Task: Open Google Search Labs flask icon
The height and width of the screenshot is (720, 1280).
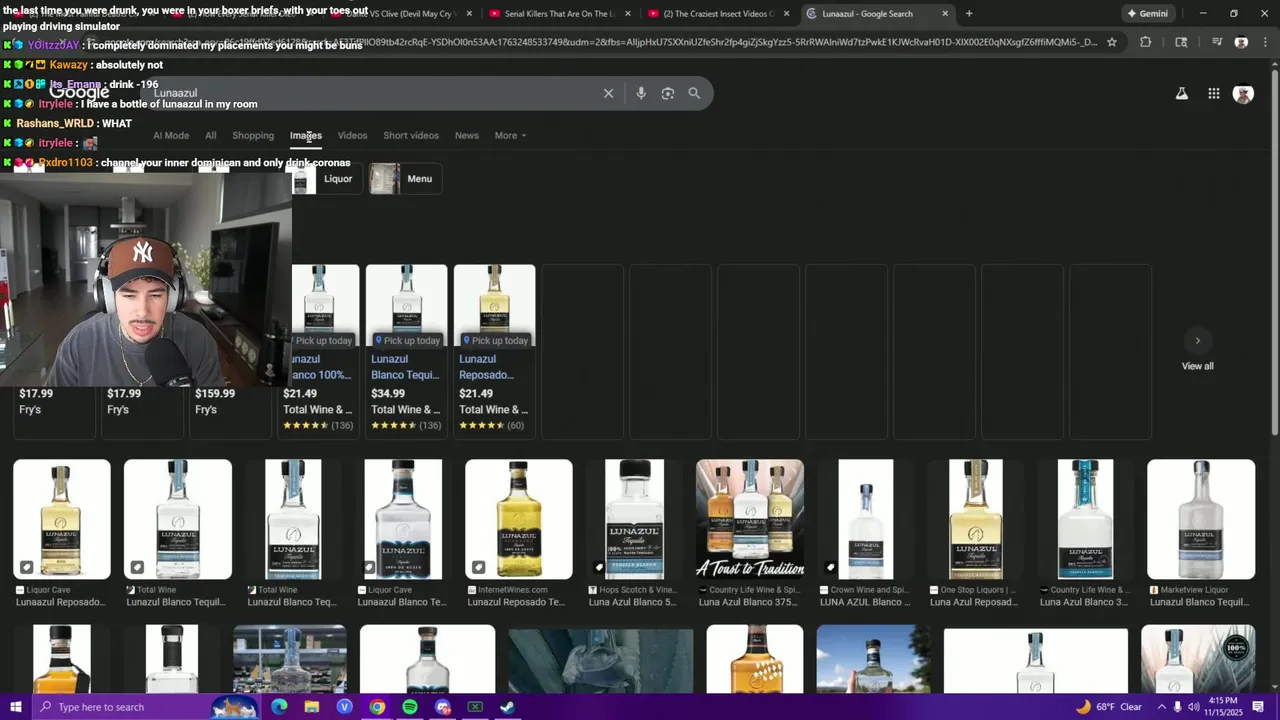Action: [1181, 93]
